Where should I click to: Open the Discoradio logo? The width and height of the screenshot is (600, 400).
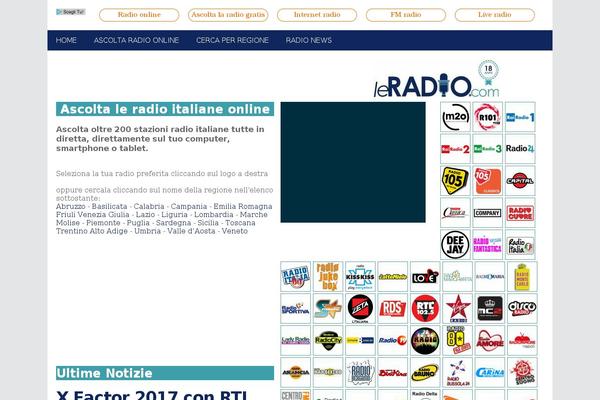(x=522, y=309)
